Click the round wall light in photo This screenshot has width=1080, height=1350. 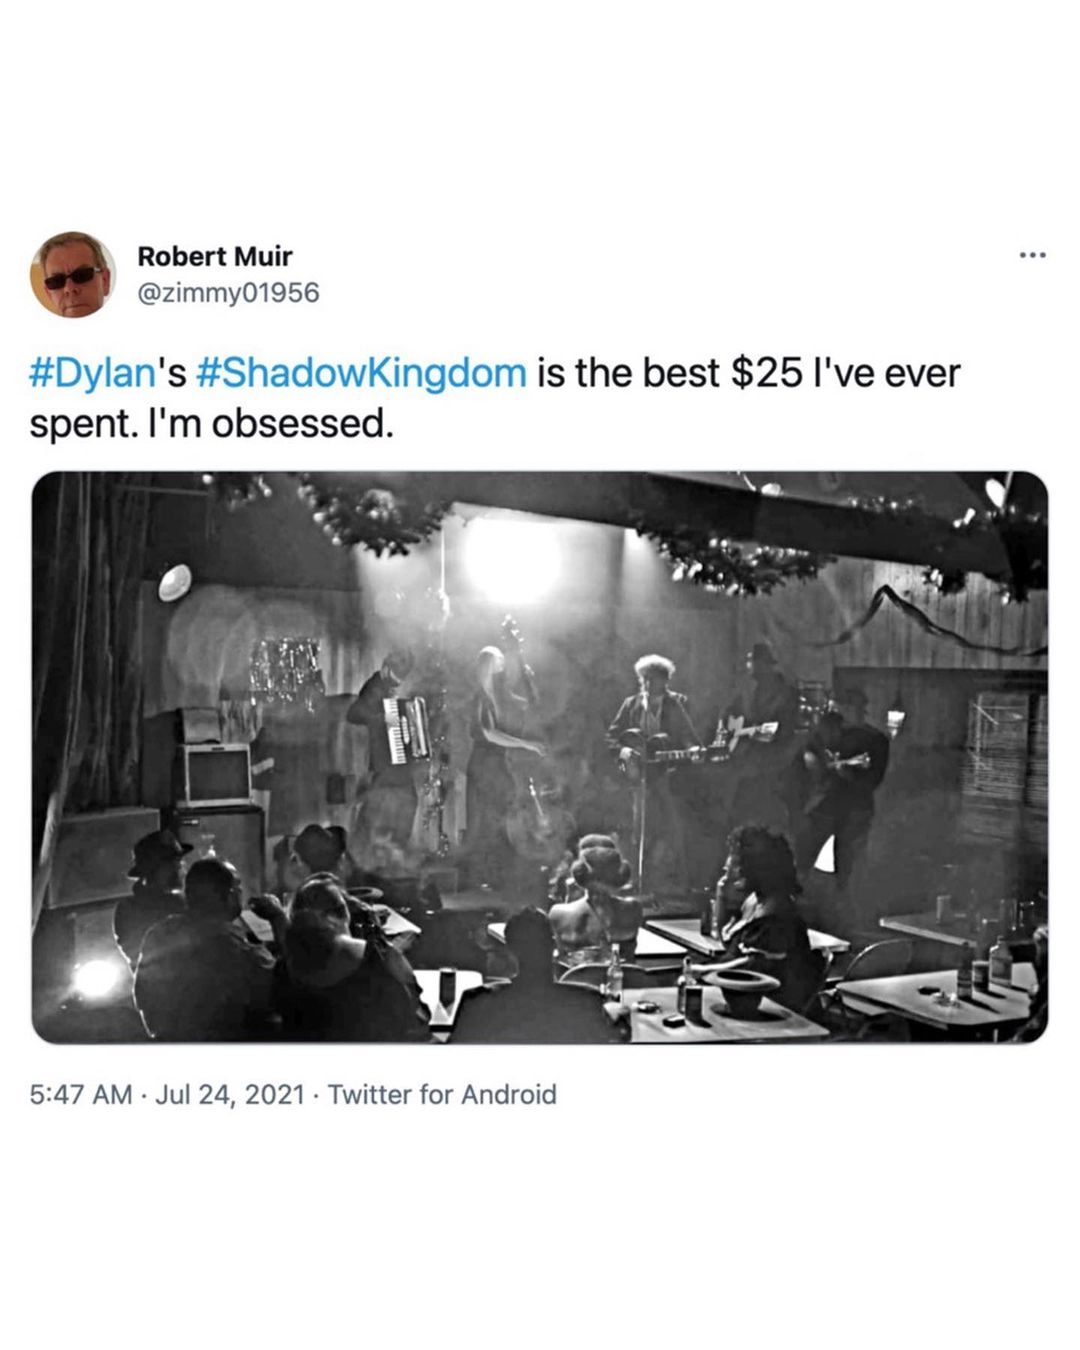point(175,582)
